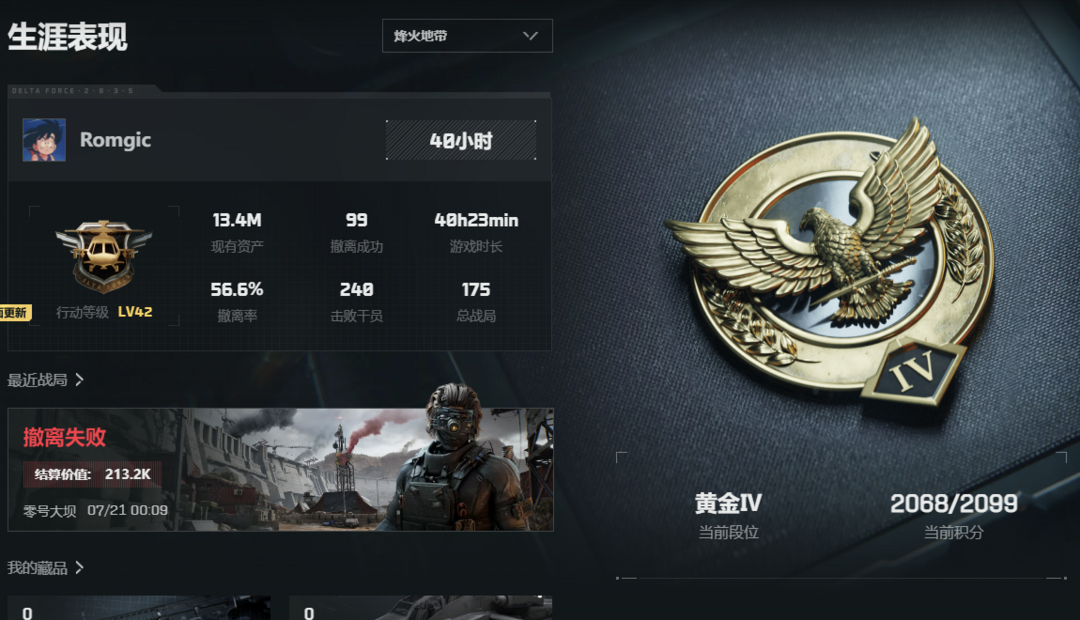
Task: Open the 撤离失败 match record card
Action: (x=280, y=470)
